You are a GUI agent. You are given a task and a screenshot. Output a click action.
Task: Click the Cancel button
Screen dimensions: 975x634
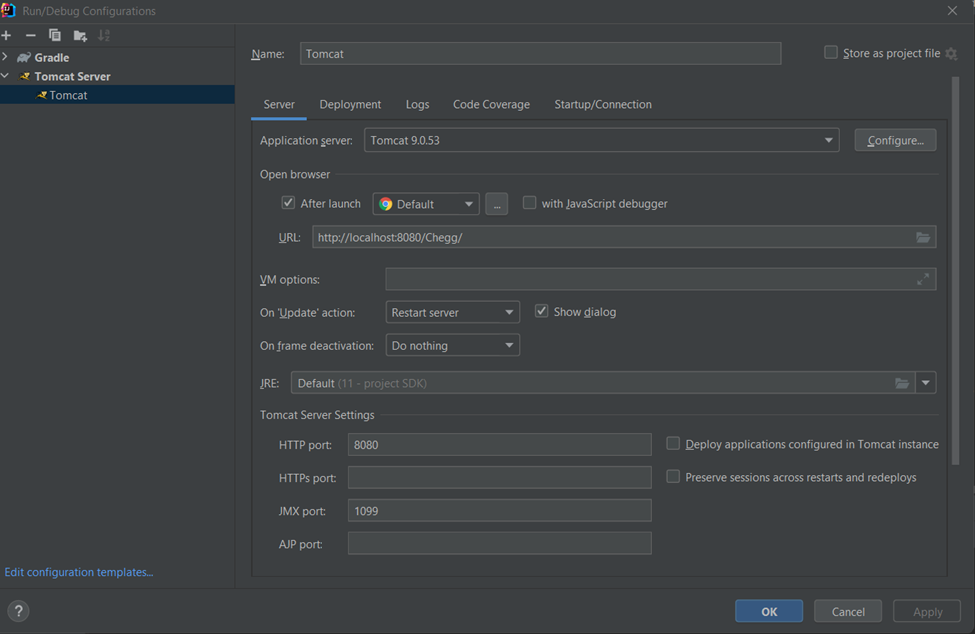848,611
